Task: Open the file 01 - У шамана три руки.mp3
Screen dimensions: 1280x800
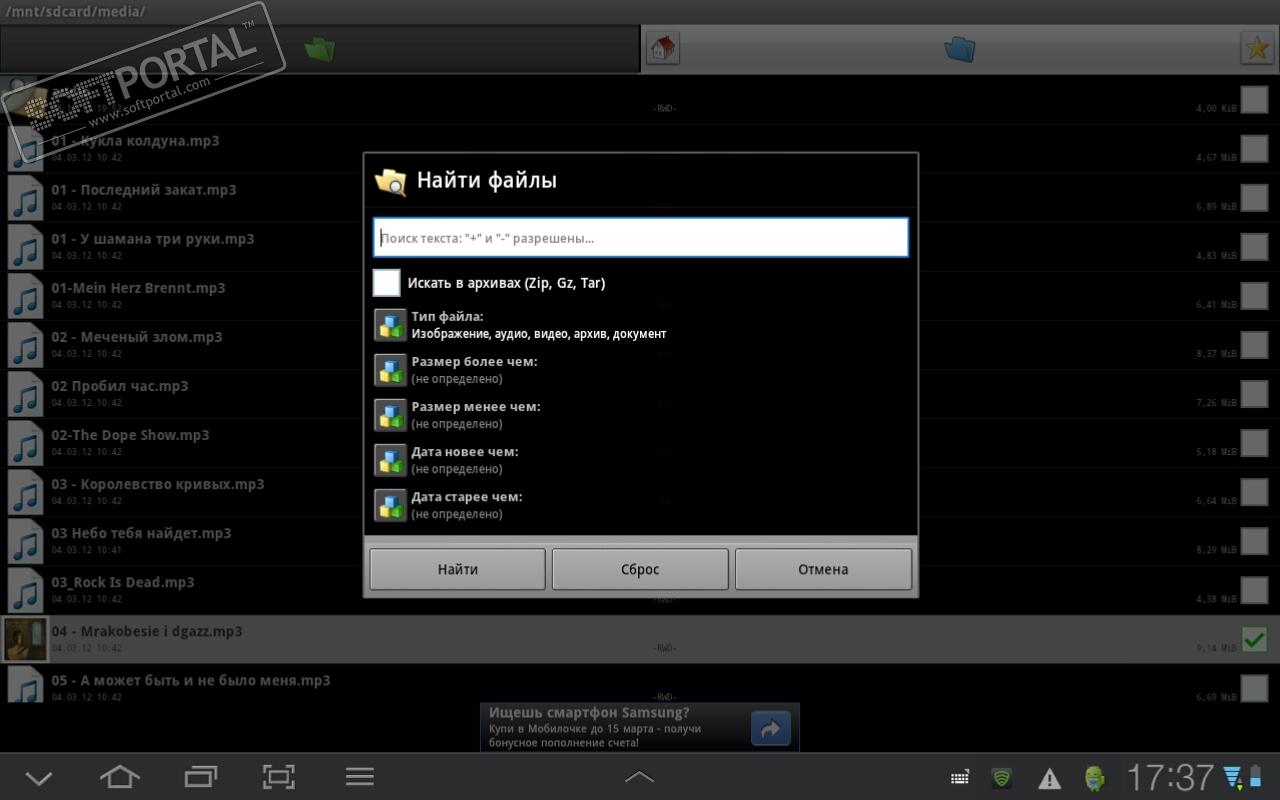Action: point(153,239)
